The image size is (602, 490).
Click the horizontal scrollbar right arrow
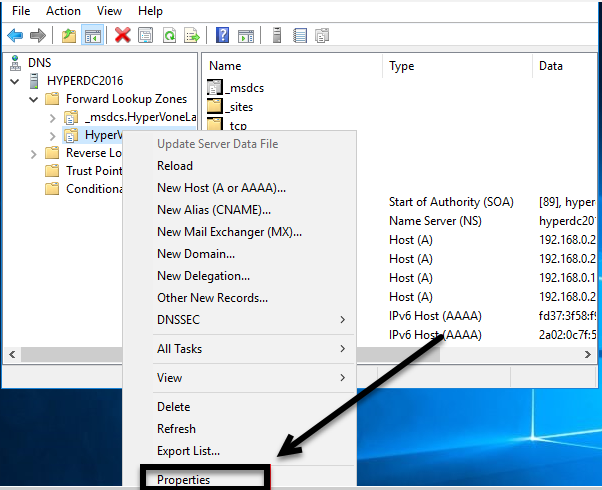[588, 354]
